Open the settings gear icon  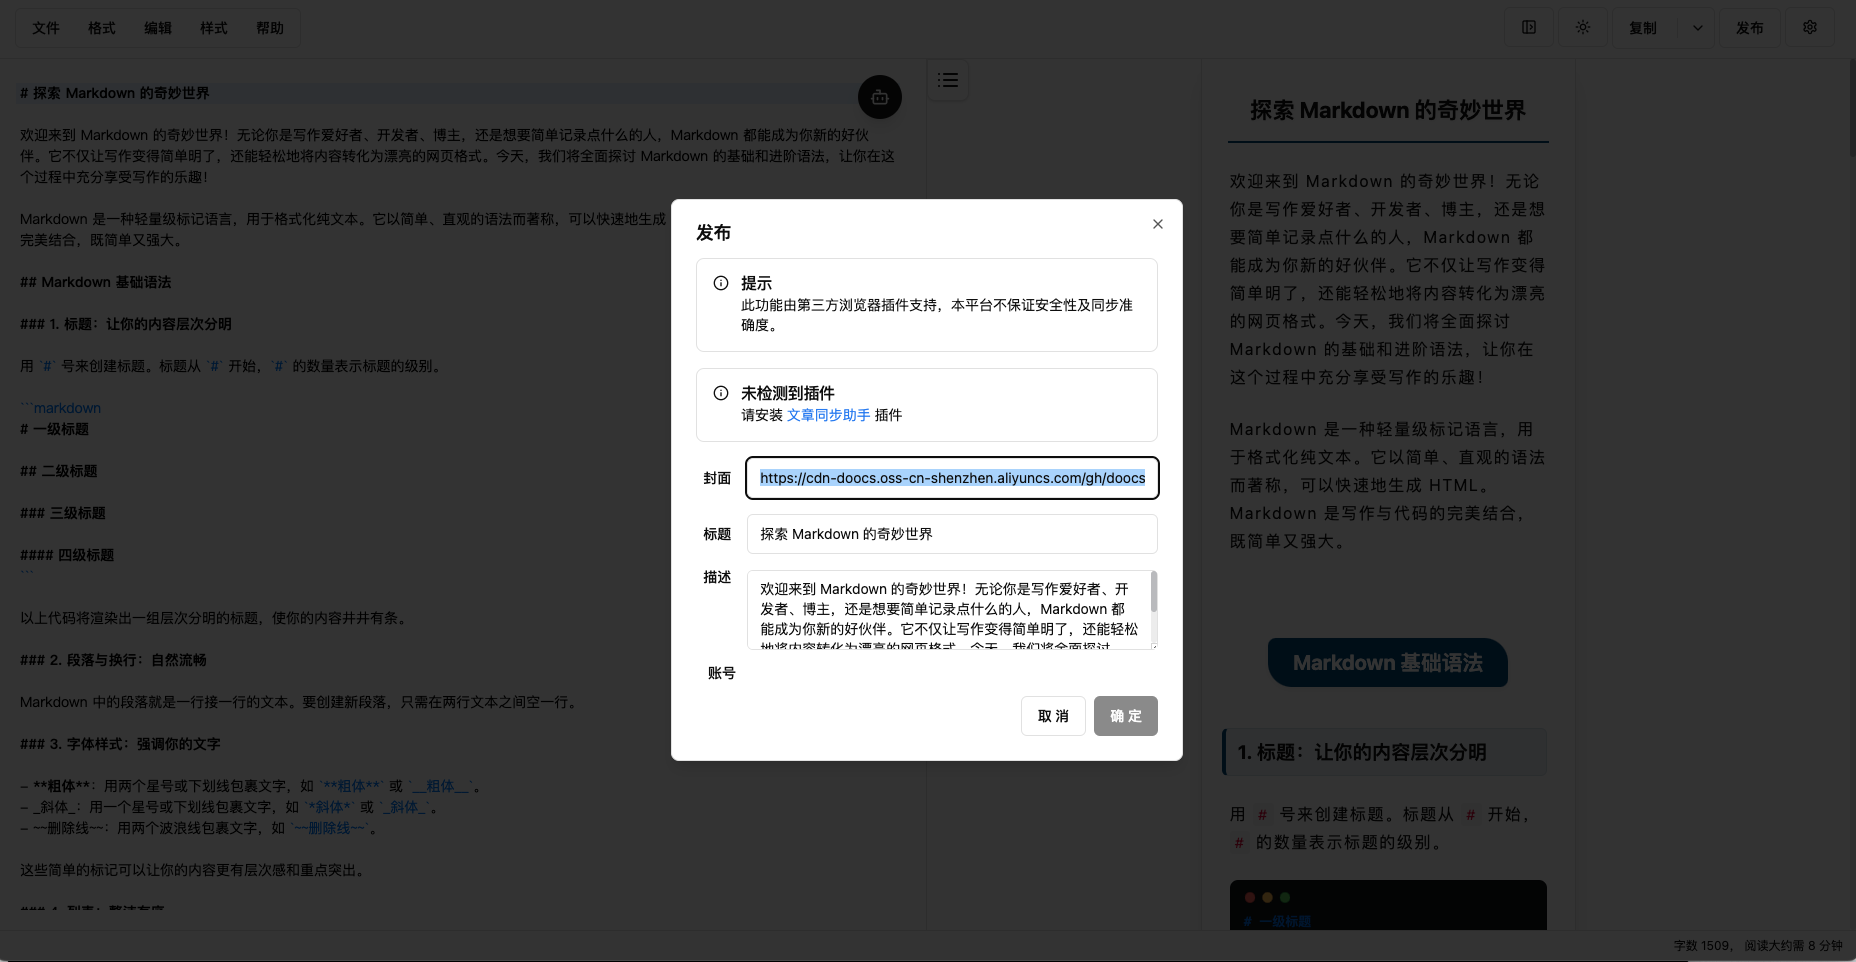[1810, 27]
